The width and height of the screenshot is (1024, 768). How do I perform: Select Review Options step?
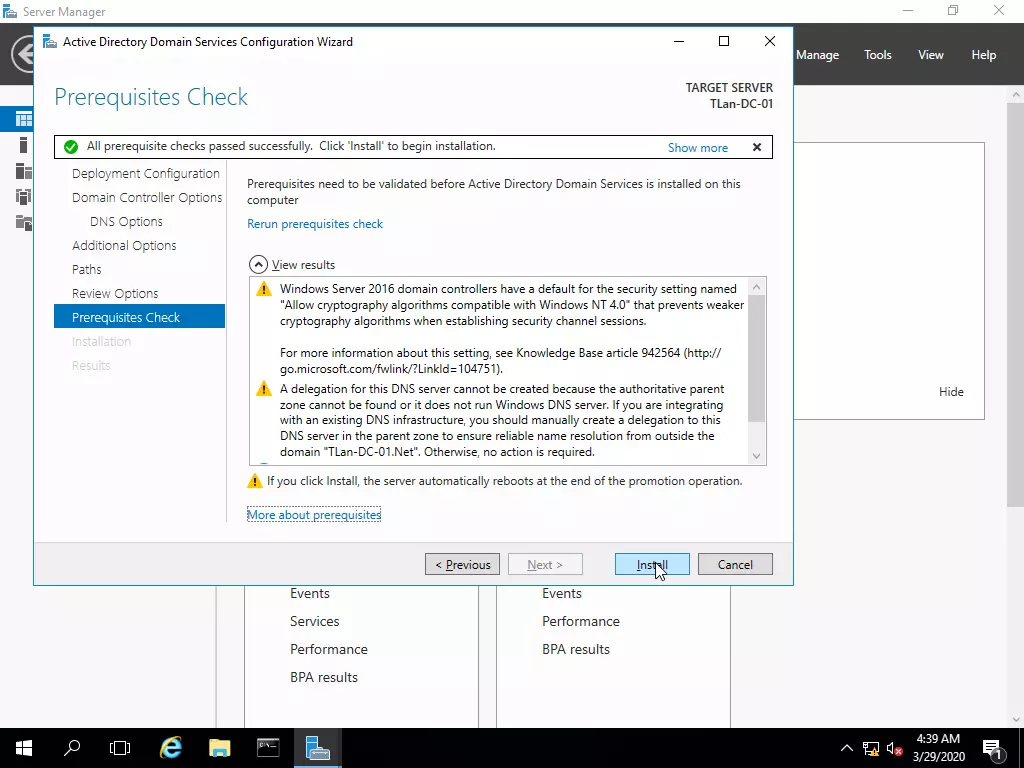pyautogui.click(x=115, y=293)
